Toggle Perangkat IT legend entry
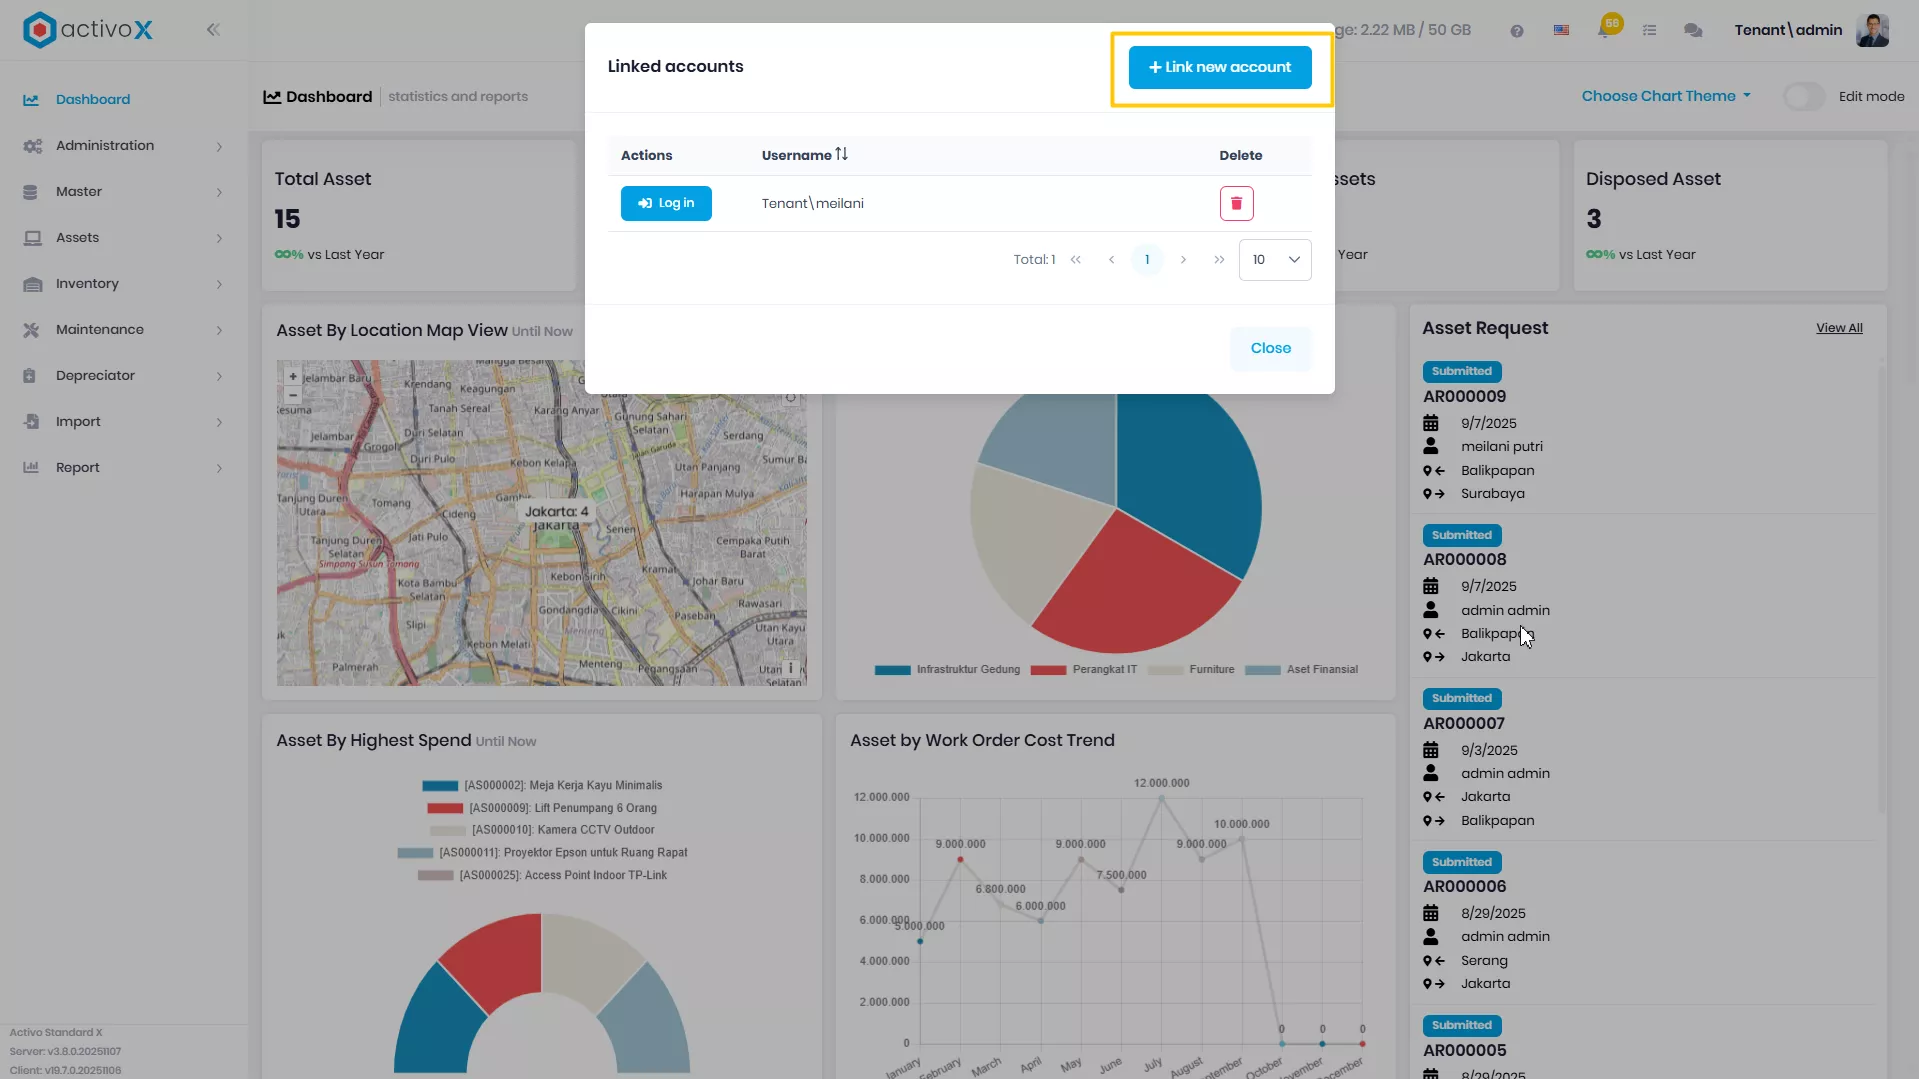 click(x=1084, y=670)
